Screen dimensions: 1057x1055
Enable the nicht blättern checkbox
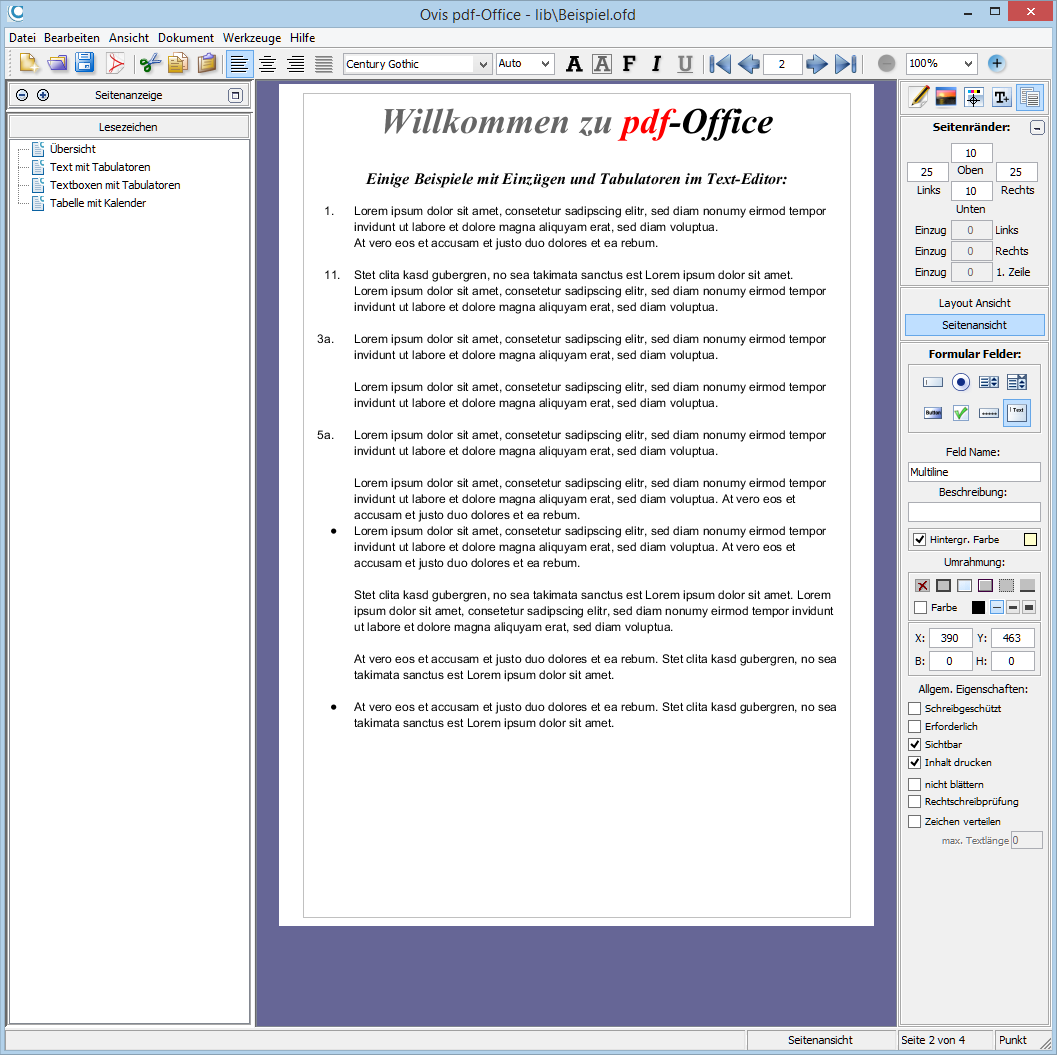coord(914,784)
